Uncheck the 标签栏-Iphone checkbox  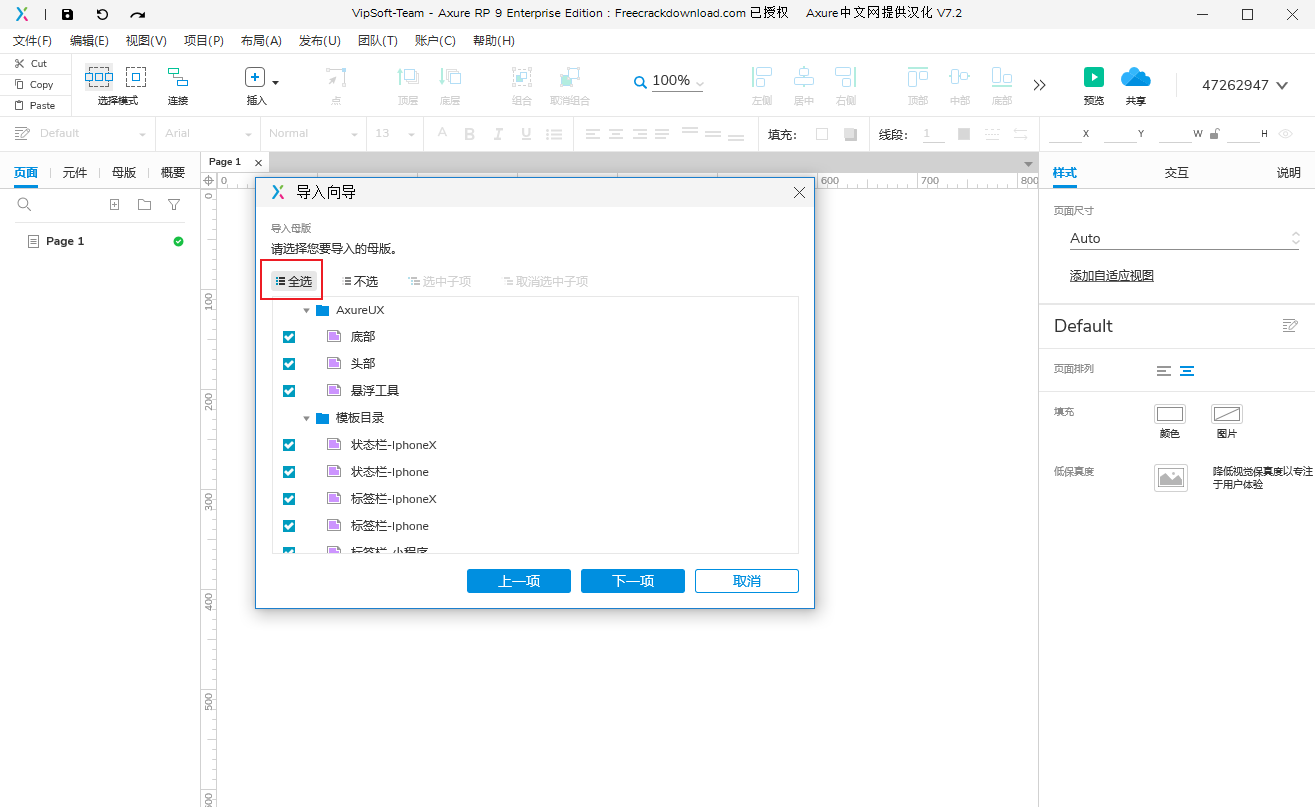click(289, 526)
